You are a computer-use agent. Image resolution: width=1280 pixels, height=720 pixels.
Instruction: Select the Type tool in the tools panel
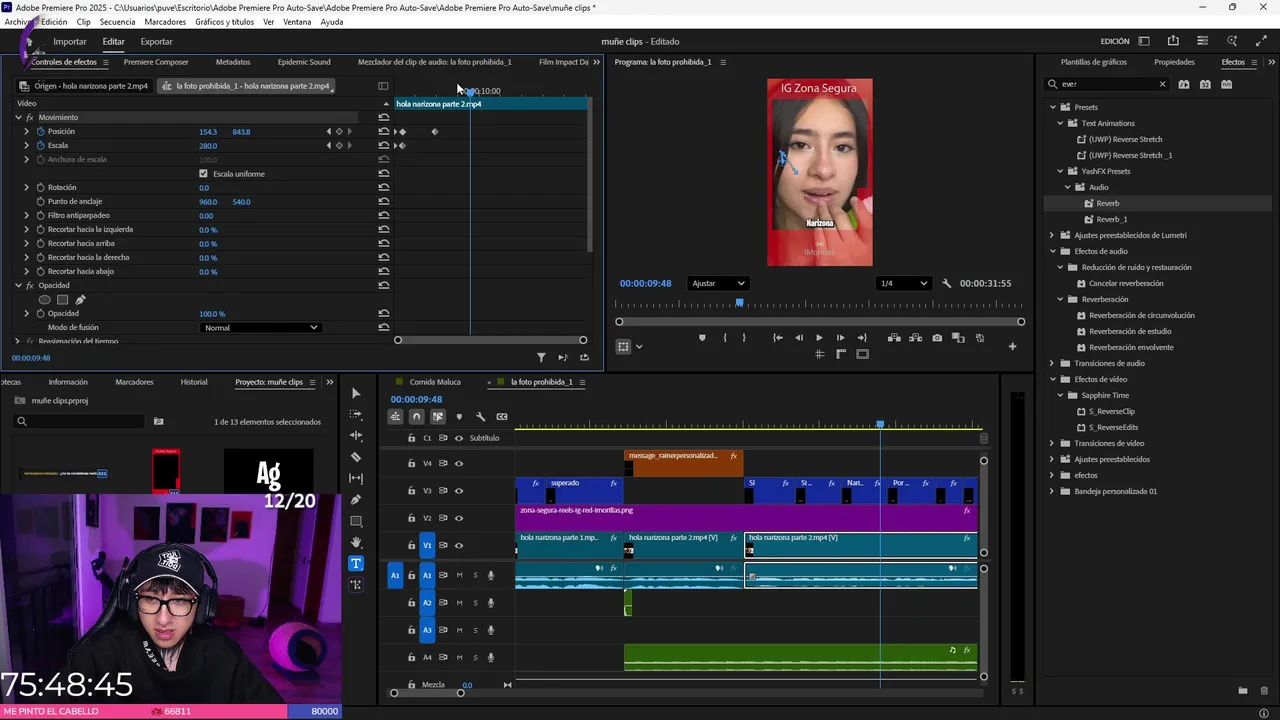coord(356,563)
